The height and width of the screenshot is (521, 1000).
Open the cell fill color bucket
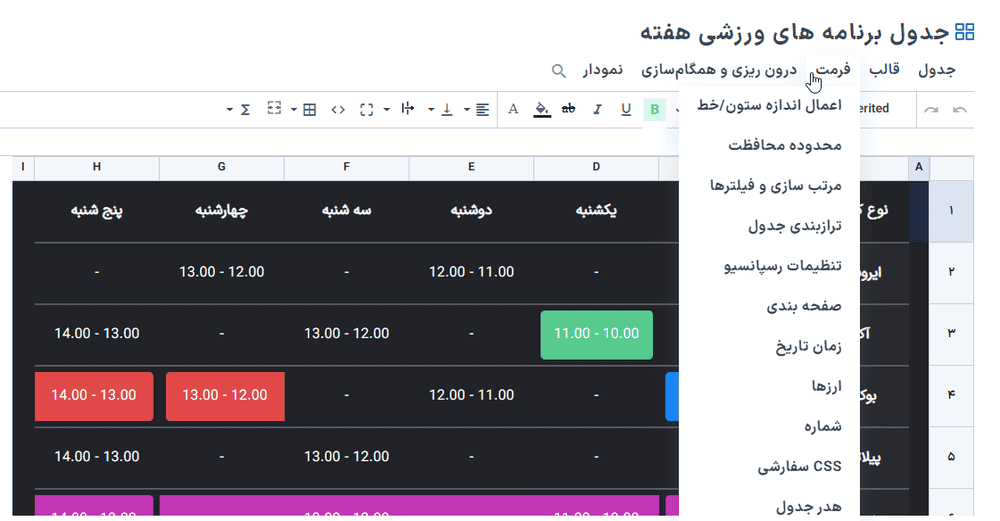[541, 110]
